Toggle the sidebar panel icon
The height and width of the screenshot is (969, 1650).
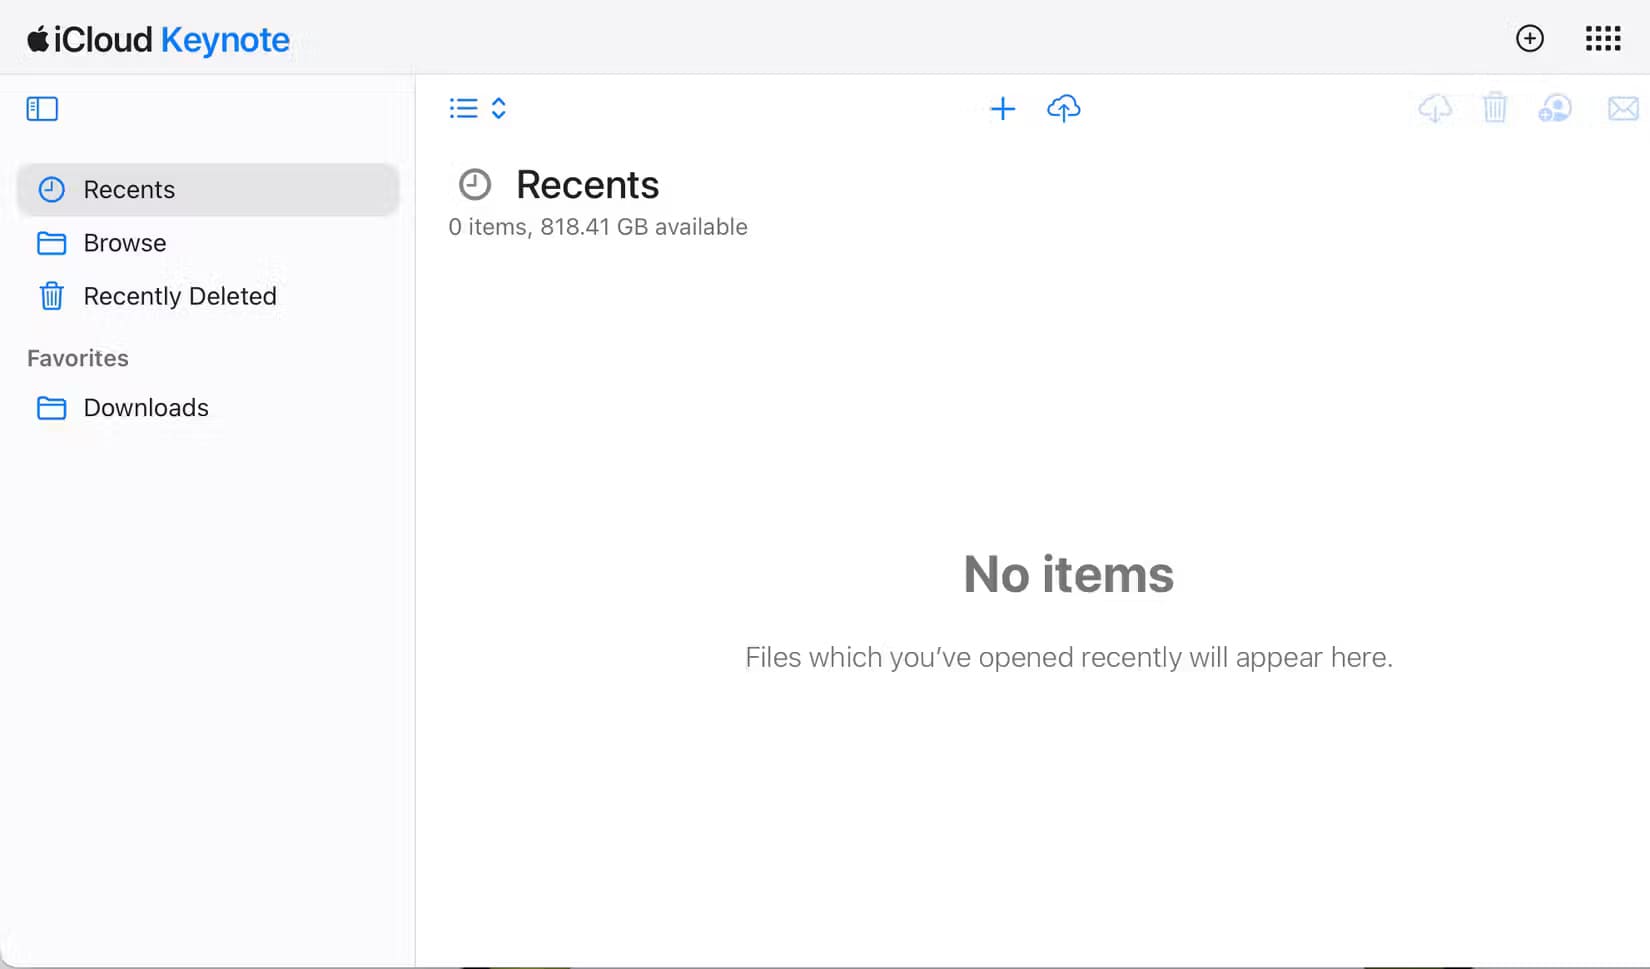coord(42,108)
